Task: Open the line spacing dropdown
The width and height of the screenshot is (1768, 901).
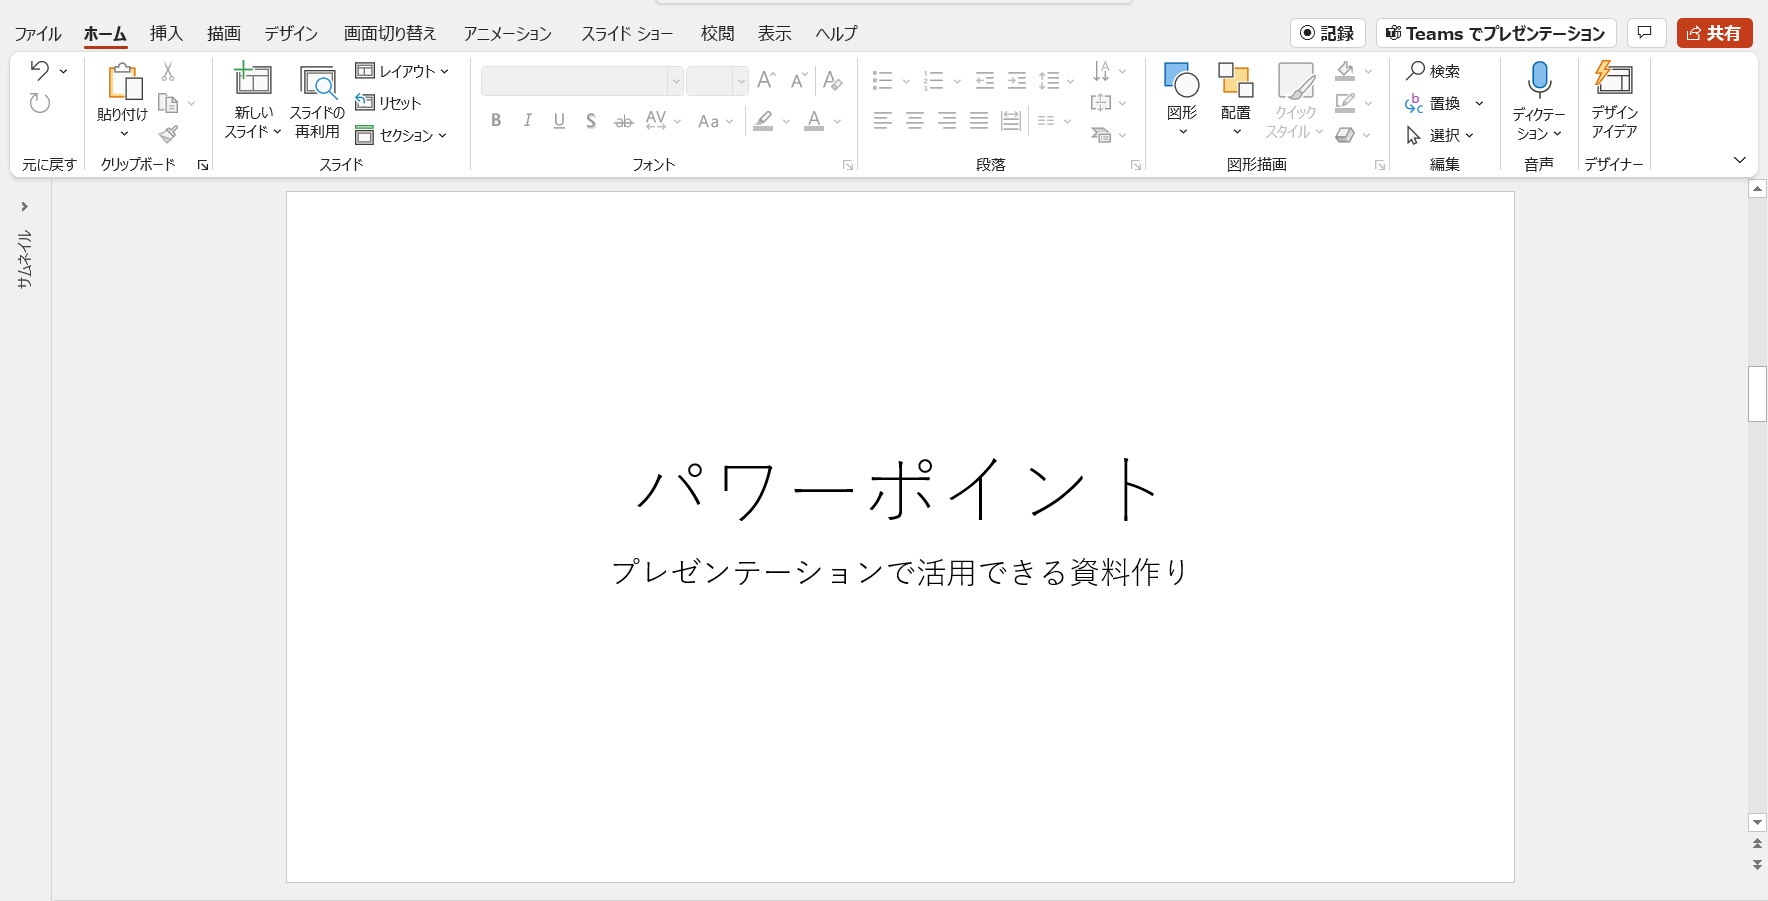Action: (x=1056, y=80)
